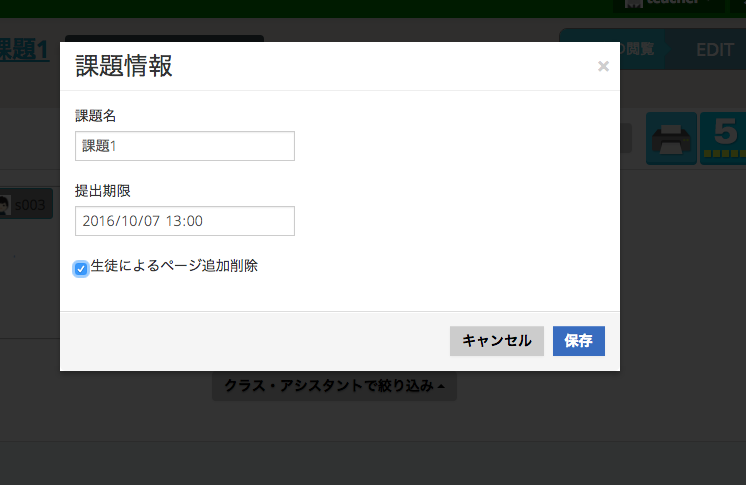Open the 課題1 link in page header
This screenshot has width=746, height=485.
pyautogui.click(x=24, y=49)
